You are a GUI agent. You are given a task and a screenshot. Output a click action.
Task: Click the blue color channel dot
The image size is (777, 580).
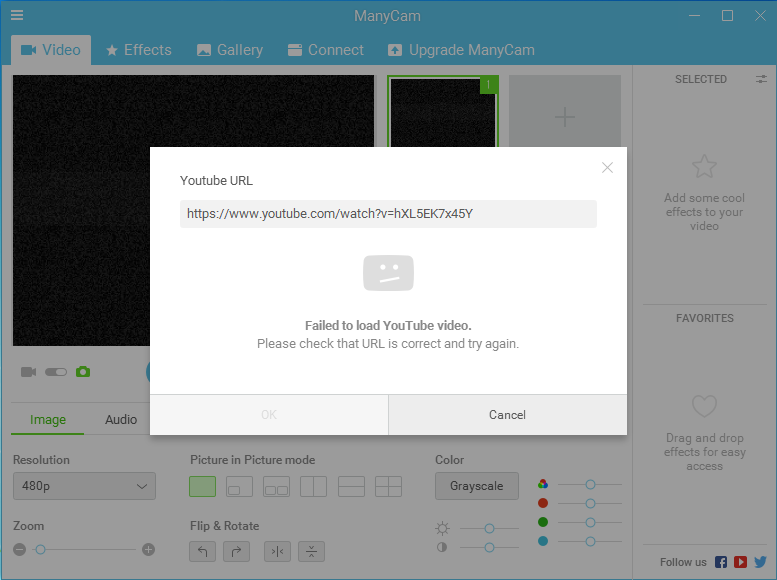(543, 541)
